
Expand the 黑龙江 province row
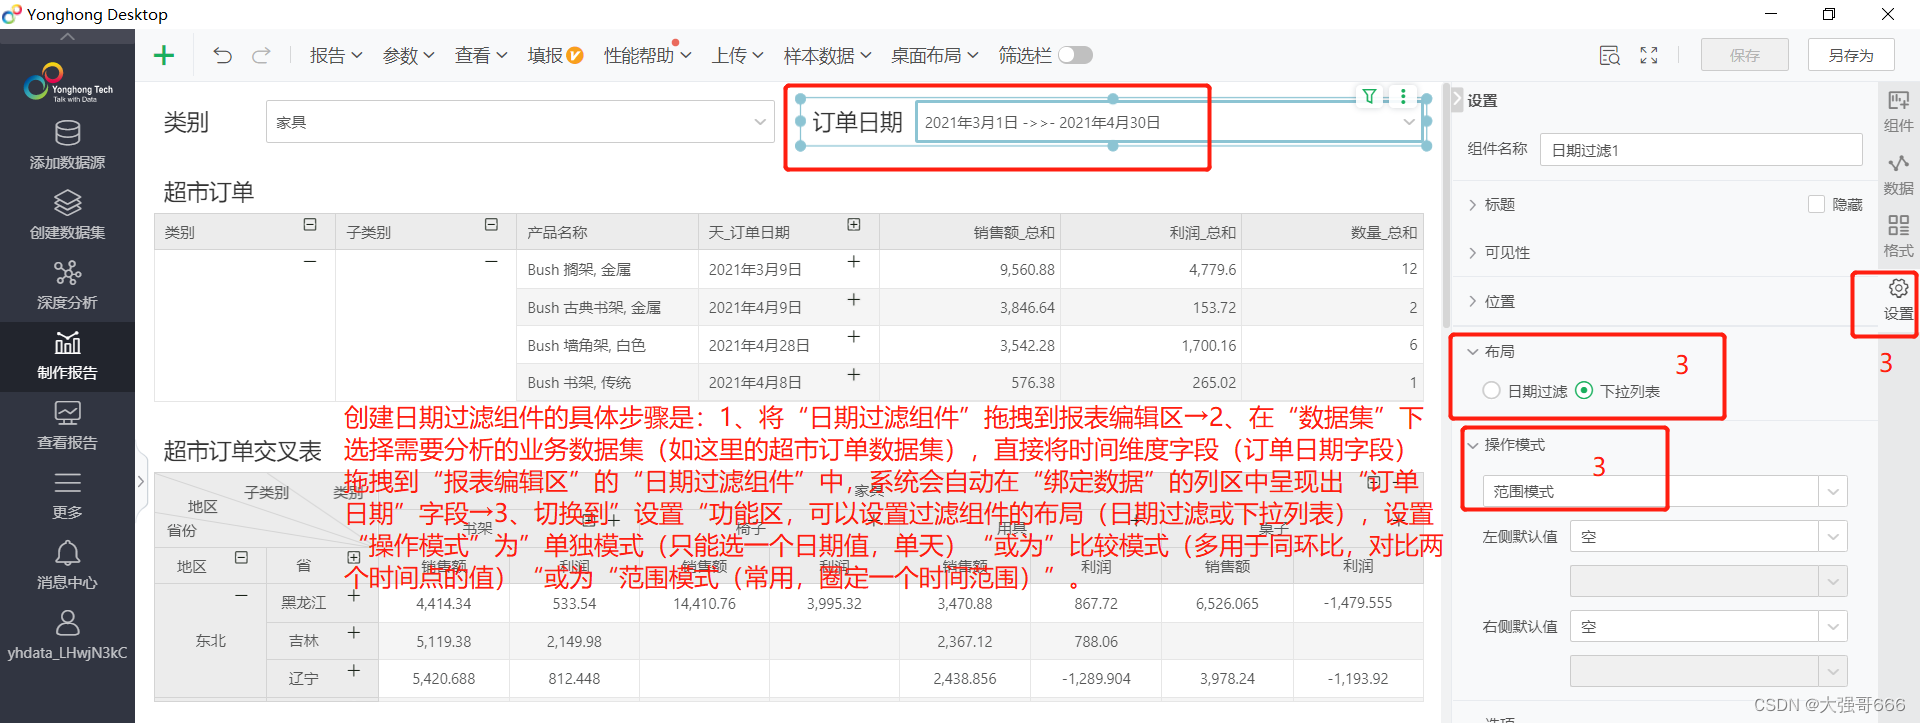[x=353, y=595]
